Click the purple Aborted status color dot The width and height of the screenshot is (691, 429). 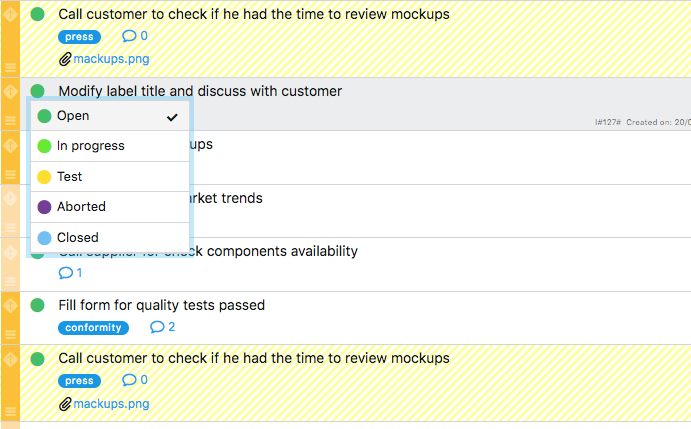point(44,207)
